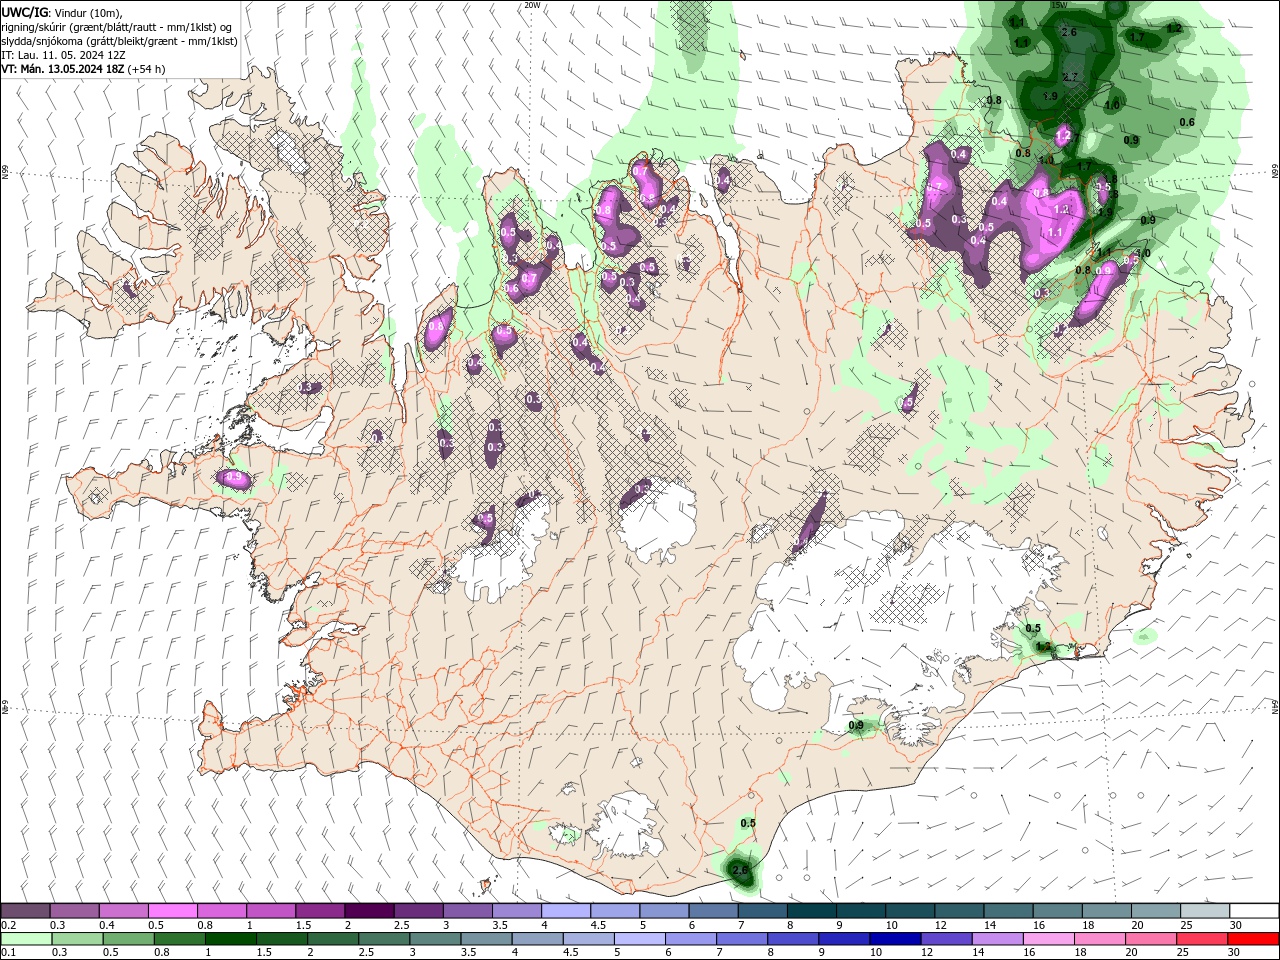
Task: Select lower-scale darkest green swatch labeled 1
Action: 230,939
